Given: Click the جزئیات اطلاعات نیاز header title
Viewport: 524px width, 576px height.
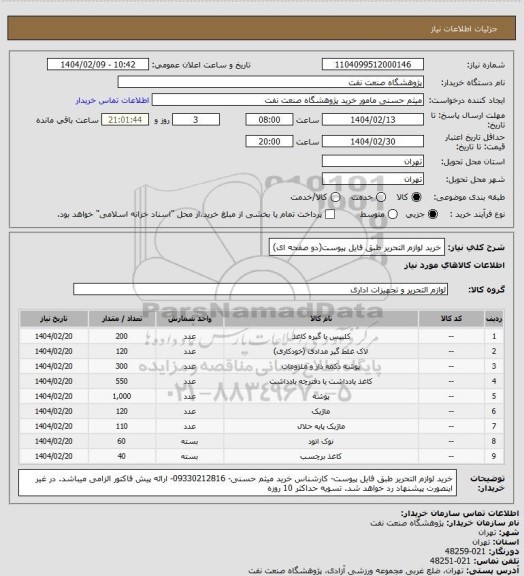Looking at the screenshot, I should (464, 29).
